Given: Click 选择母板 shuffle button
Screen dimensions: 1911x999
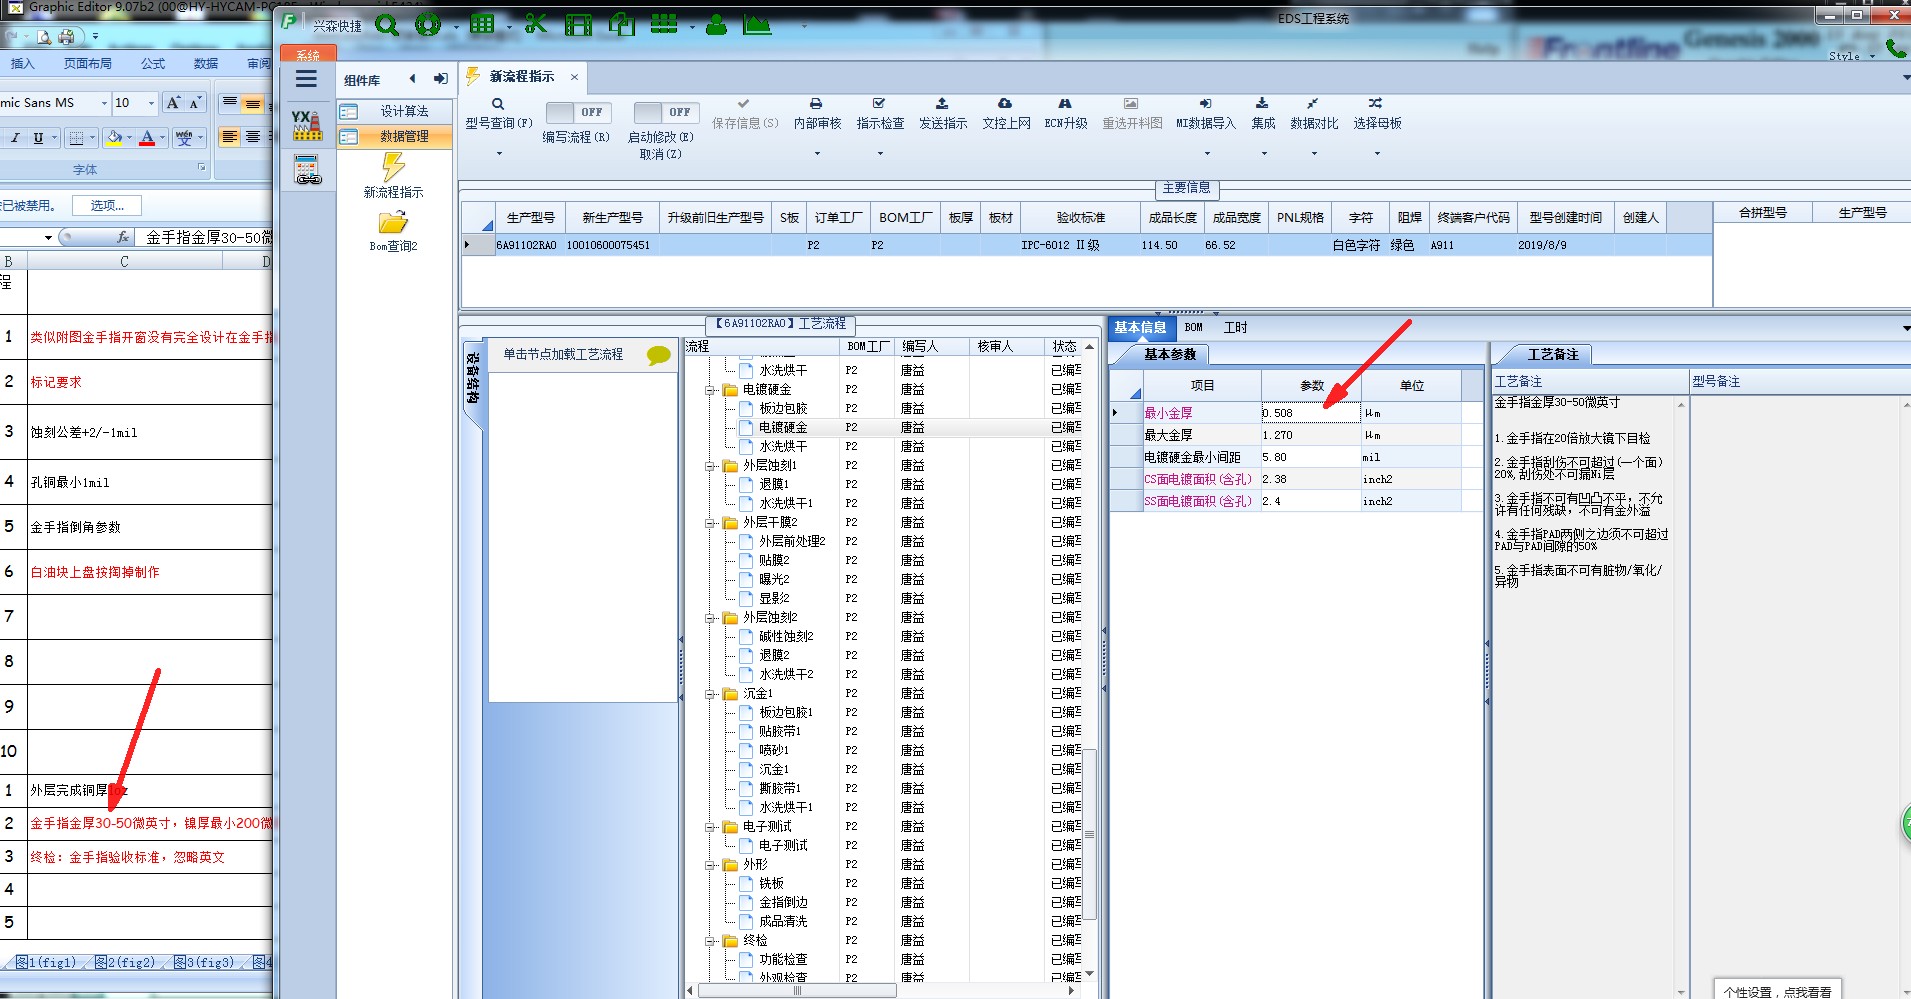Looking at the screenshot, I should (1377, 114).
